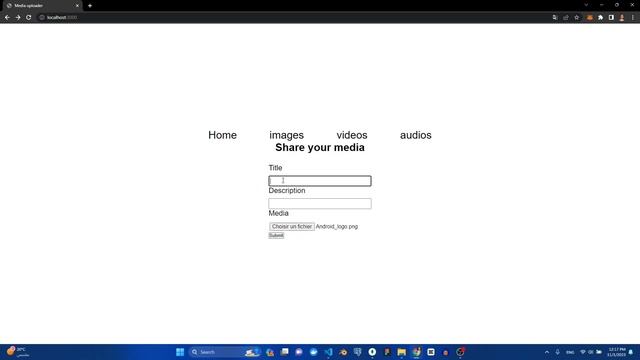Close the Media uploader tab
The height and width of the screenshot is (360, 640).
pos(77,6)
